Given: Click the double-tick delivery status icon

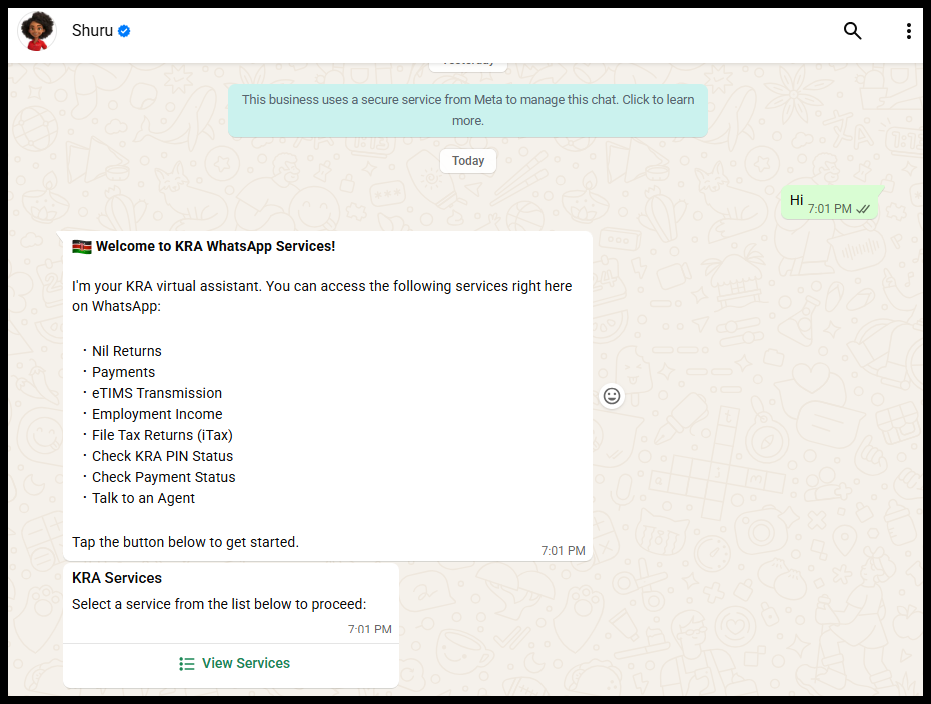Looking at the screenshot, I should 863,209.
